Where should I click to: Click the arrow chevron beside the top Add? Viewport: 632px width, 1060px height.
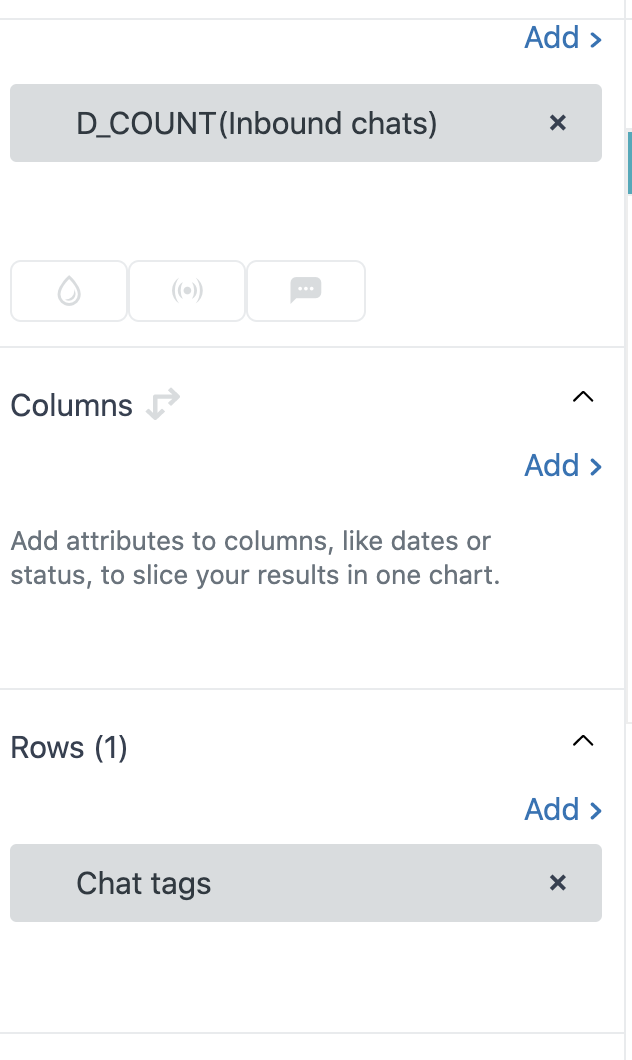click(596, 39)
